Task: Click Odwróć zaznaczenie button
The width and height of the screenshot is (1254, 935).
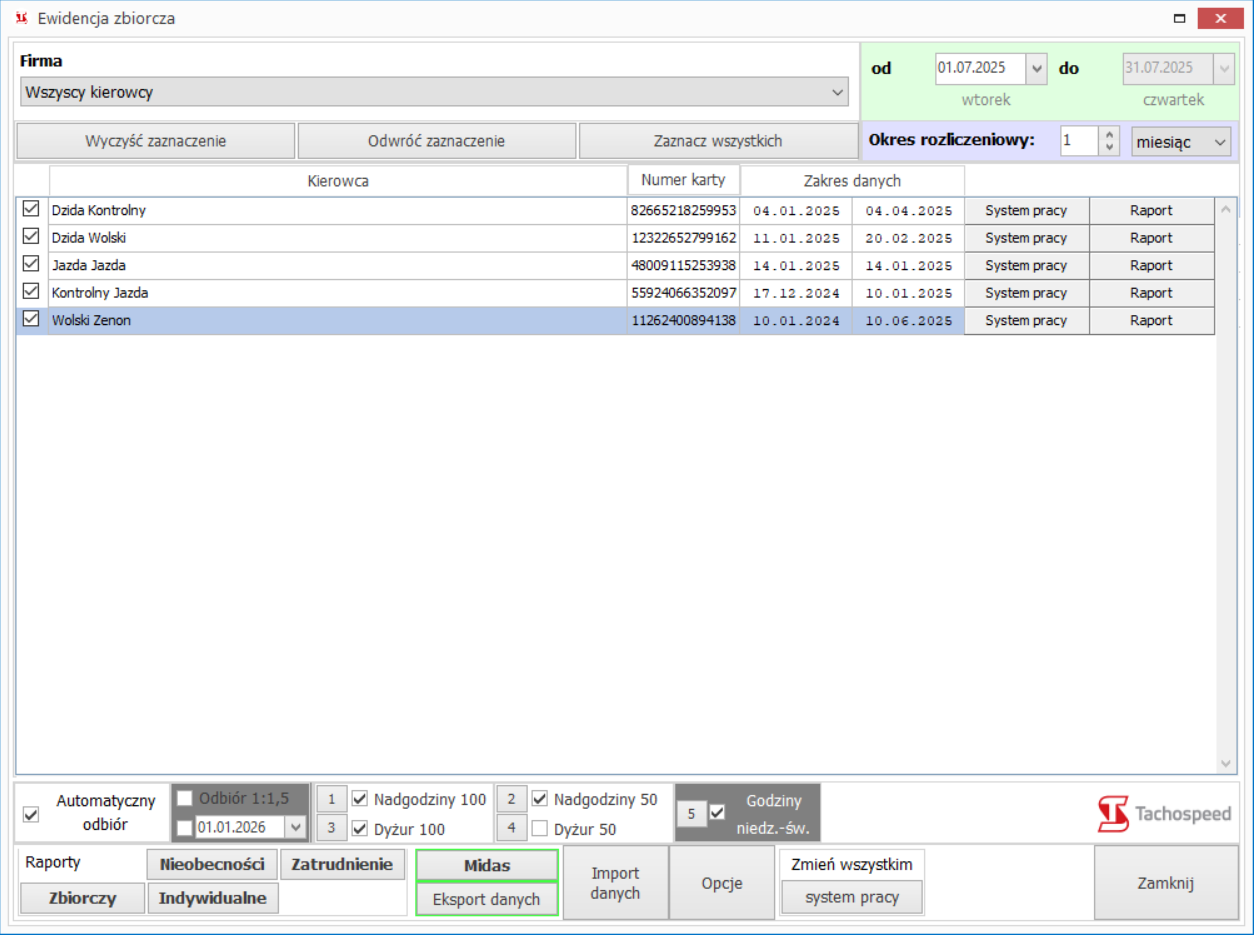Action: [x=437, y=141]
